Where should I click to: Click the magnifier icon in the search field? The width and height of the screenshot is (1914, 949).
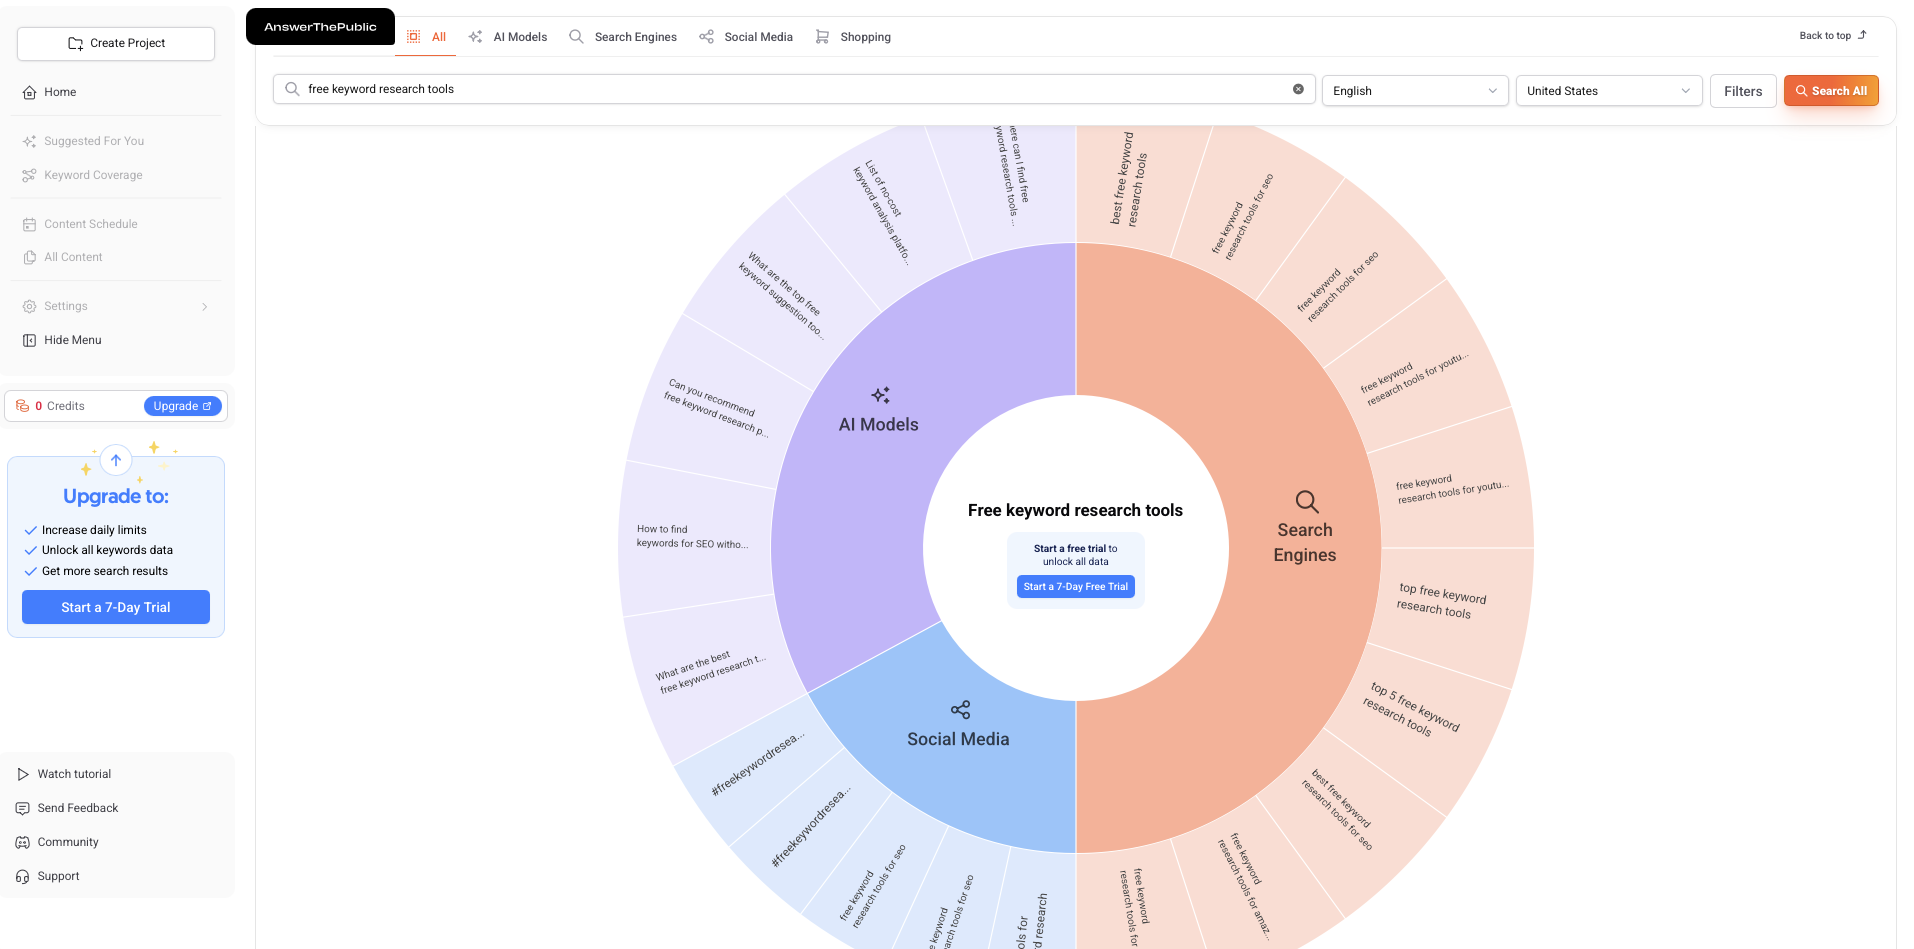pos(292,89)
